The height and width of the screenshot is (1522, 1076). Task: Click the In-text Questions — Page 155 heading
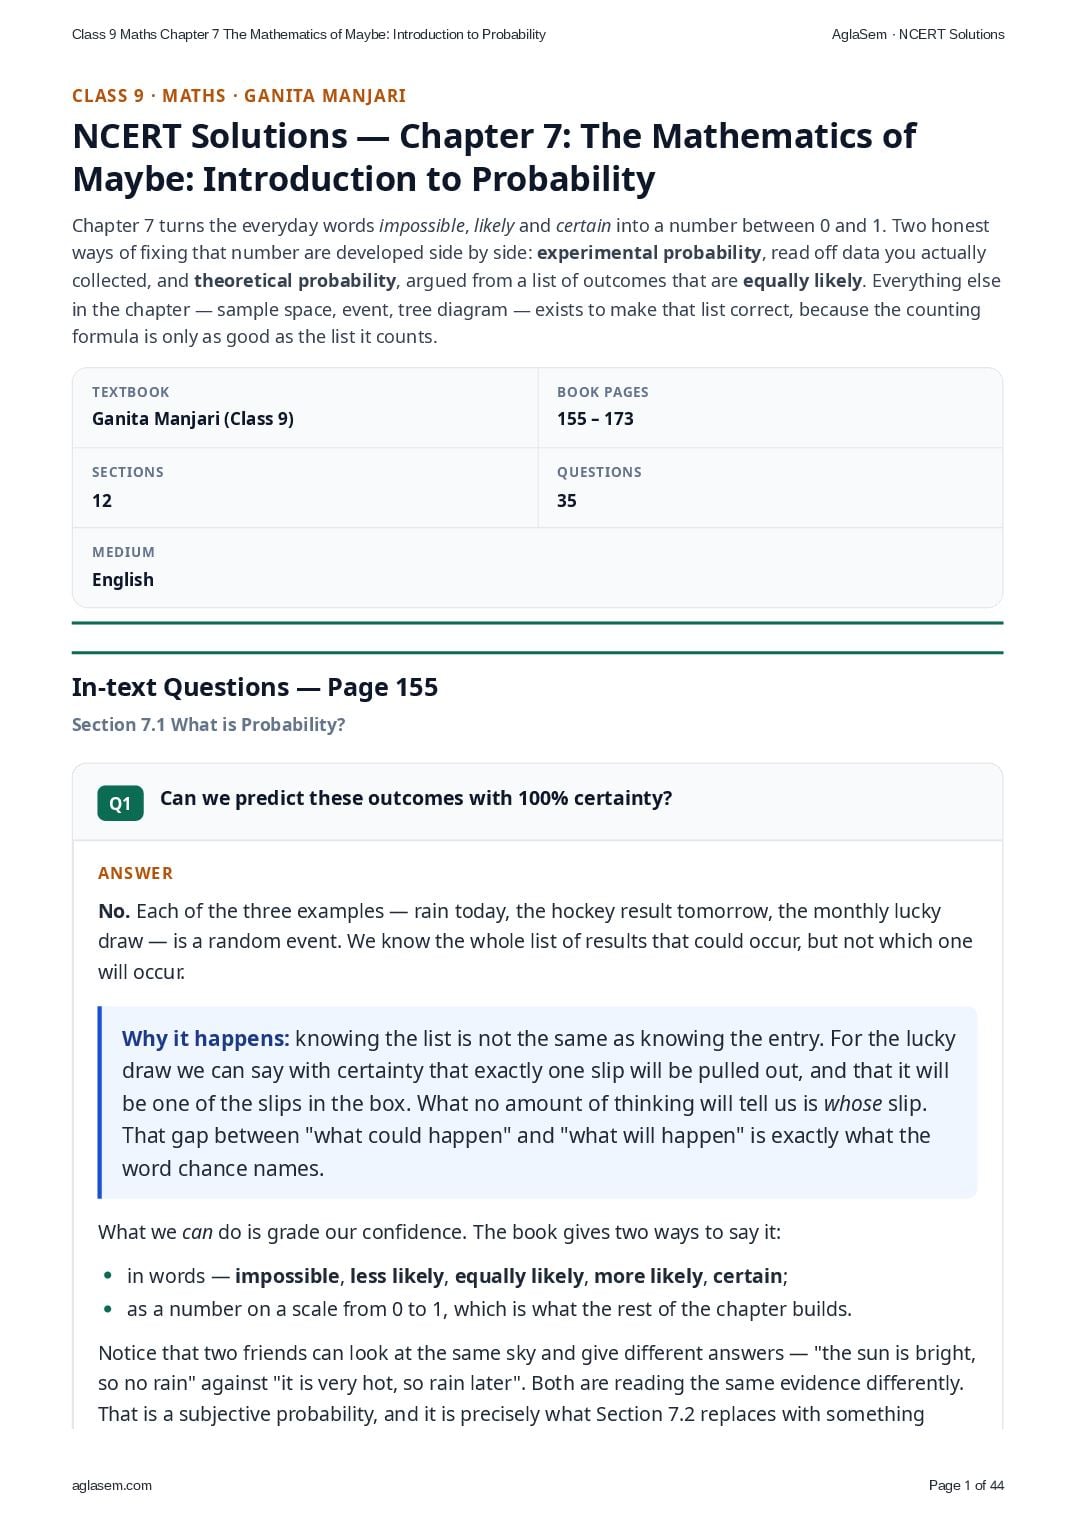pos(255,687)
